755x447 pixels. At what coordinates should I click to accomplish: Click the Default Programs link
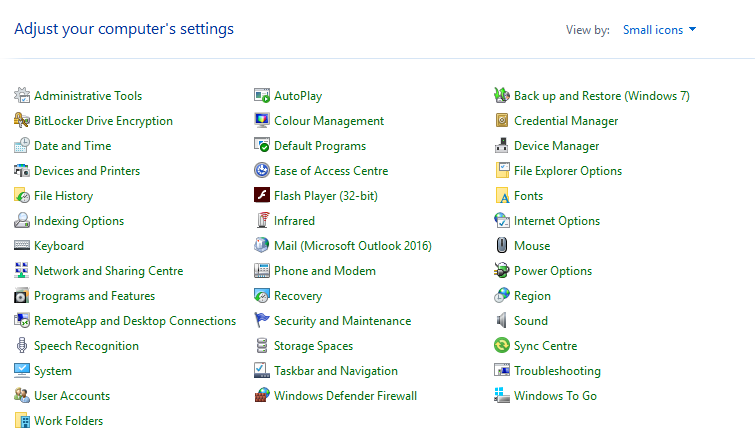[x=320, y=145]
